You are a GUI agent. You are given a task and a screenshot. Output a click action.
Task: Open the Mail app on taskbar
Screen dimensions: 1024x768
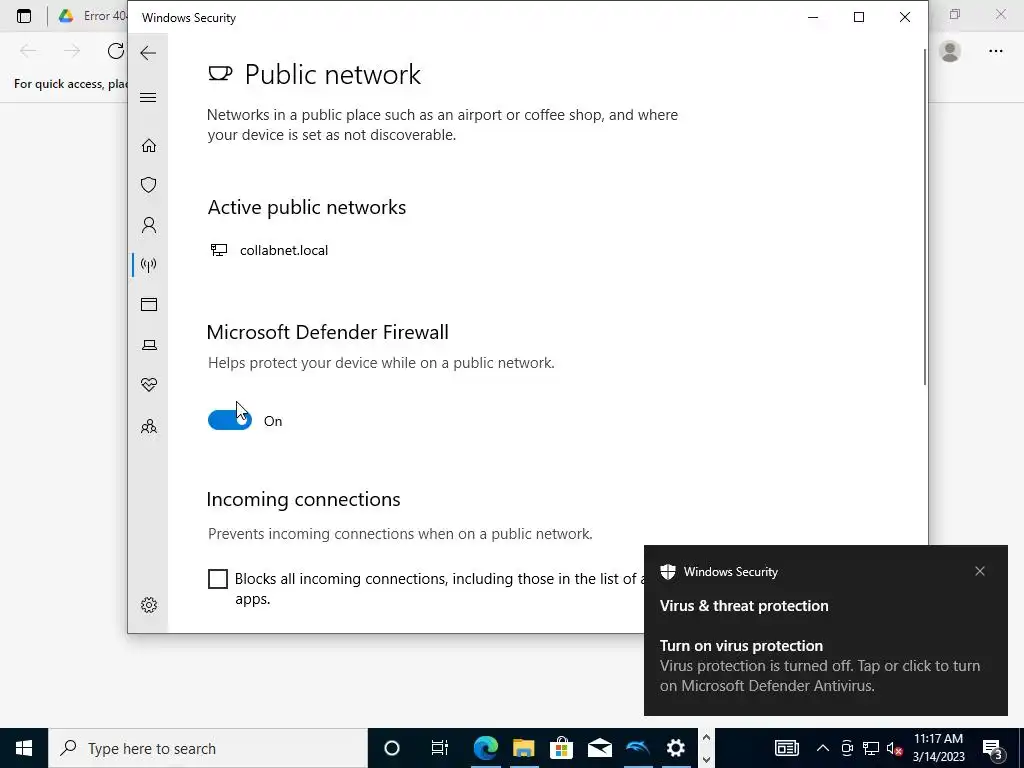click(600, 748)
